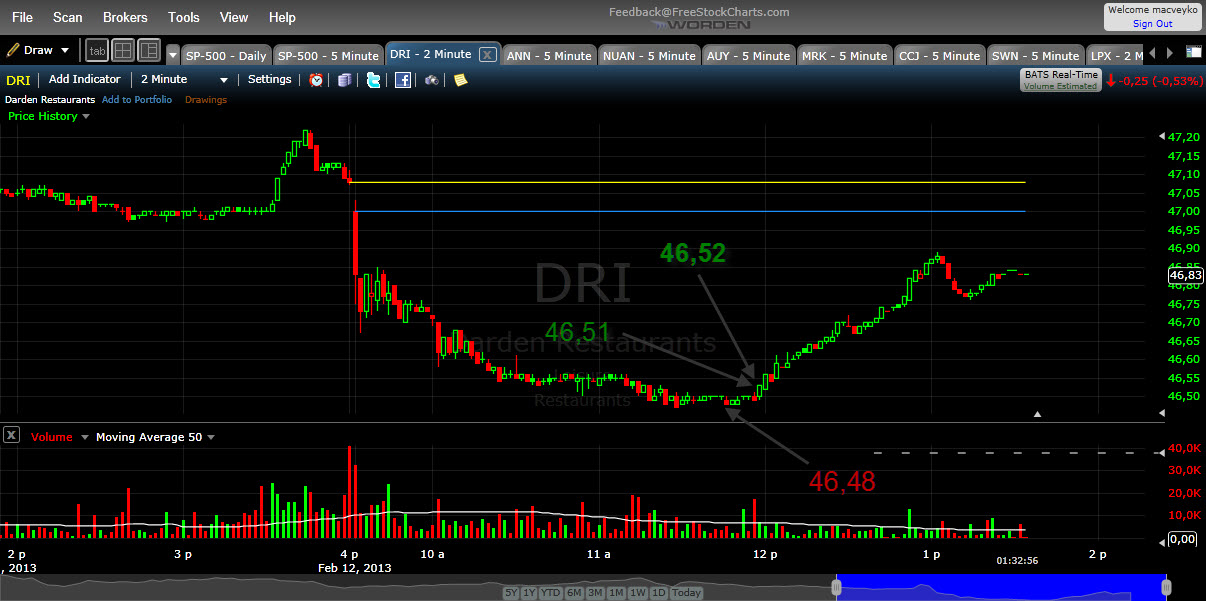Set range to 1W

coord(638,593)
